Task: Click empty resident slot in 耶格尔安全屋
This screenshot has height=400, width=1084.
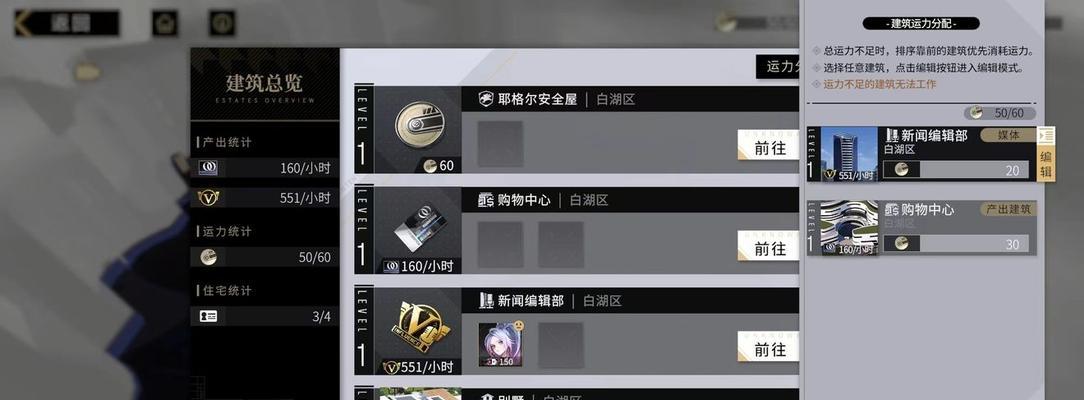Action: pyautogui.click(x=500, y=144)
